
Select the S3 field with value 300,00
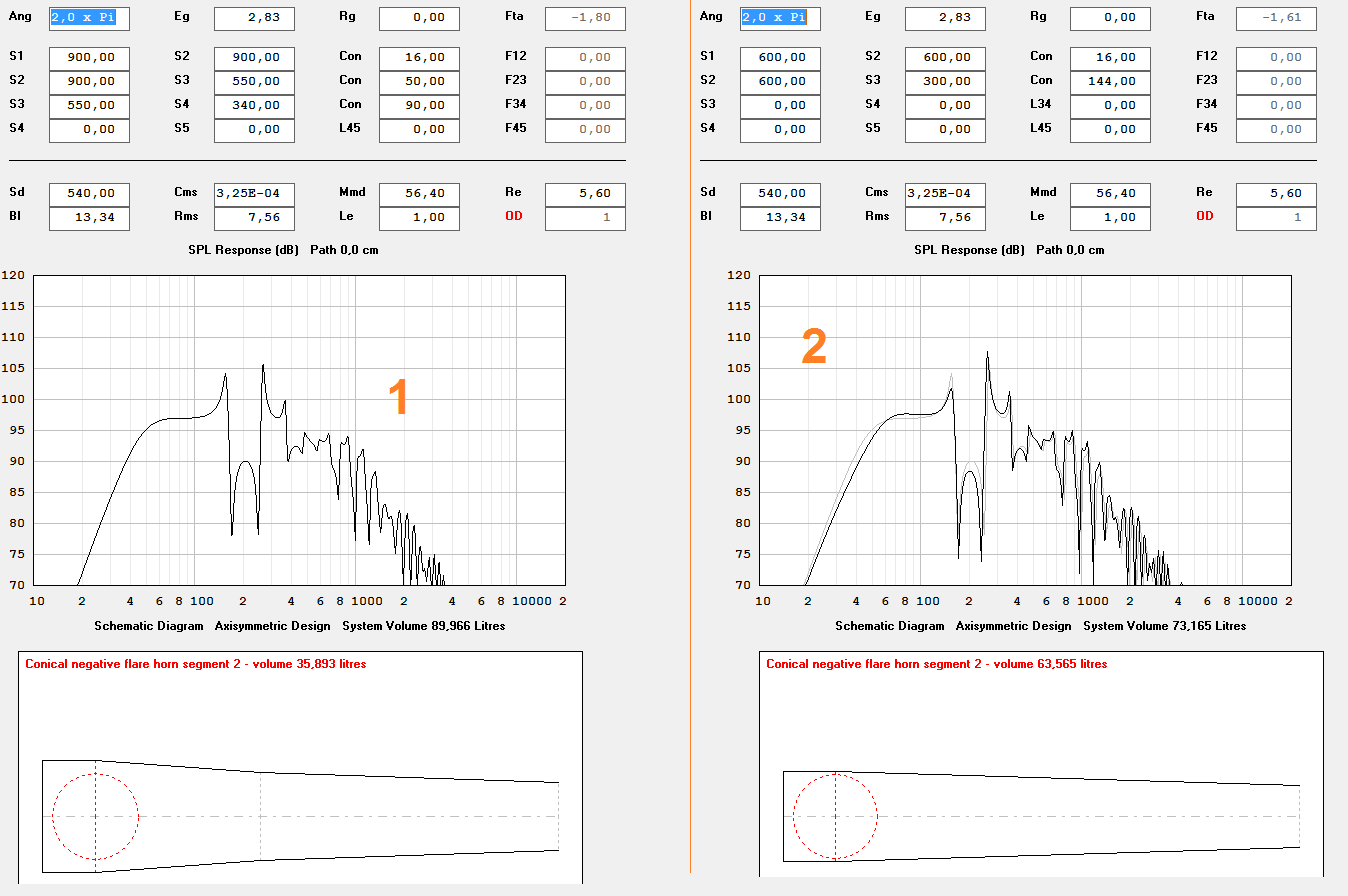(x=945, y=82)
